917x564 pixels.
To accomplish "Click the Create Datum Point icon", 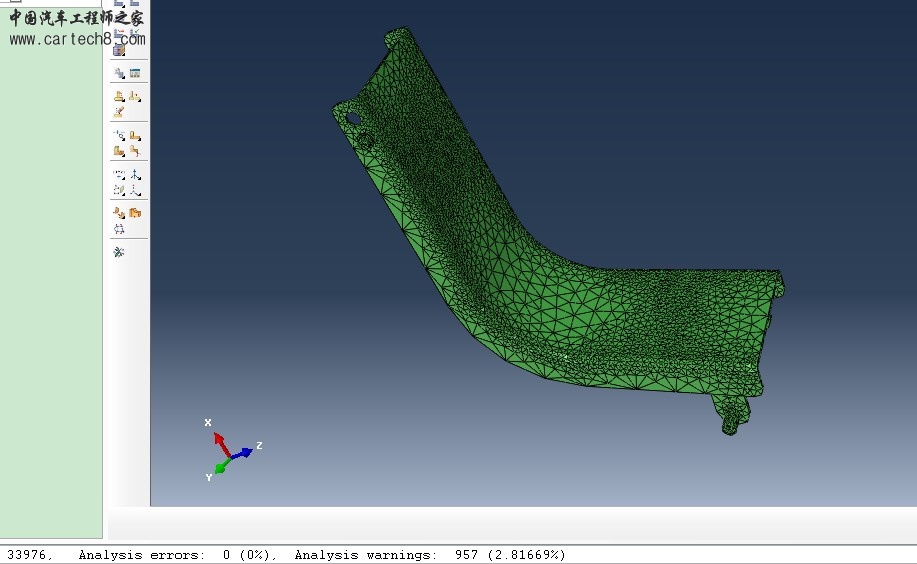I will pyautogui.click(x=120, y=174).
